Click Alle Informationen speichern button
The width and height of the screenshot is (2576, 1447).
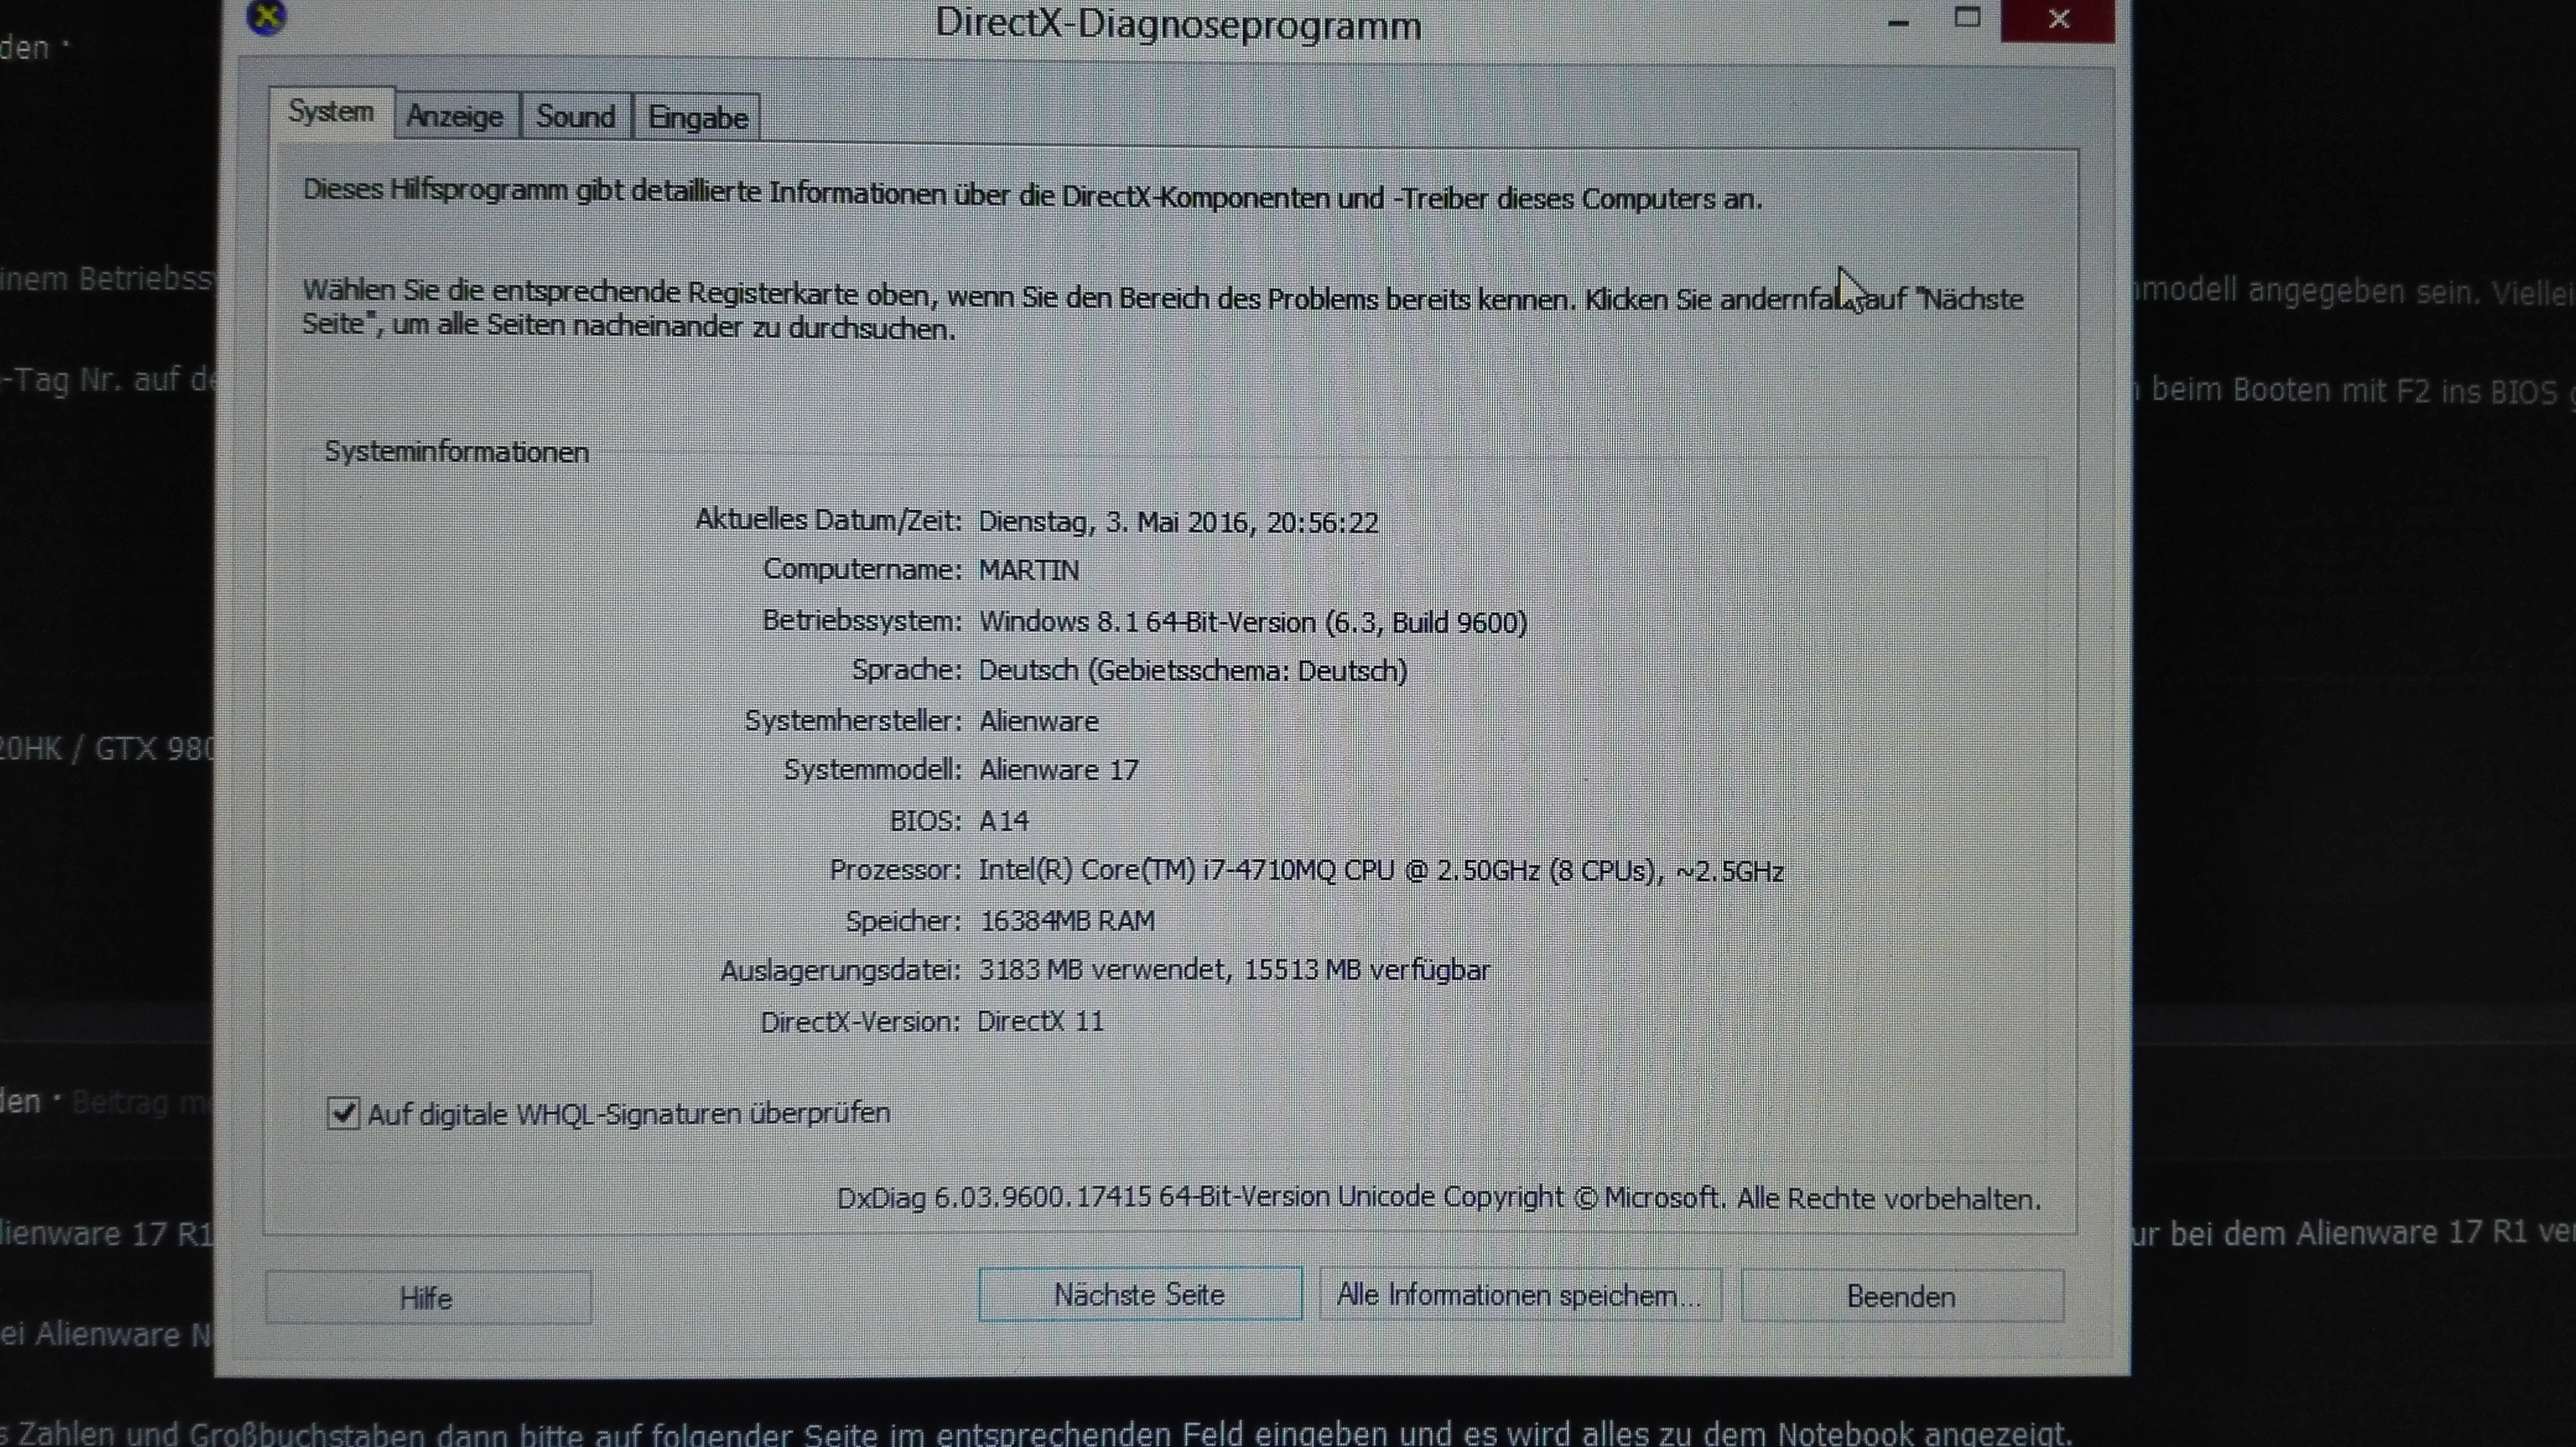tap(1518, 1296)
